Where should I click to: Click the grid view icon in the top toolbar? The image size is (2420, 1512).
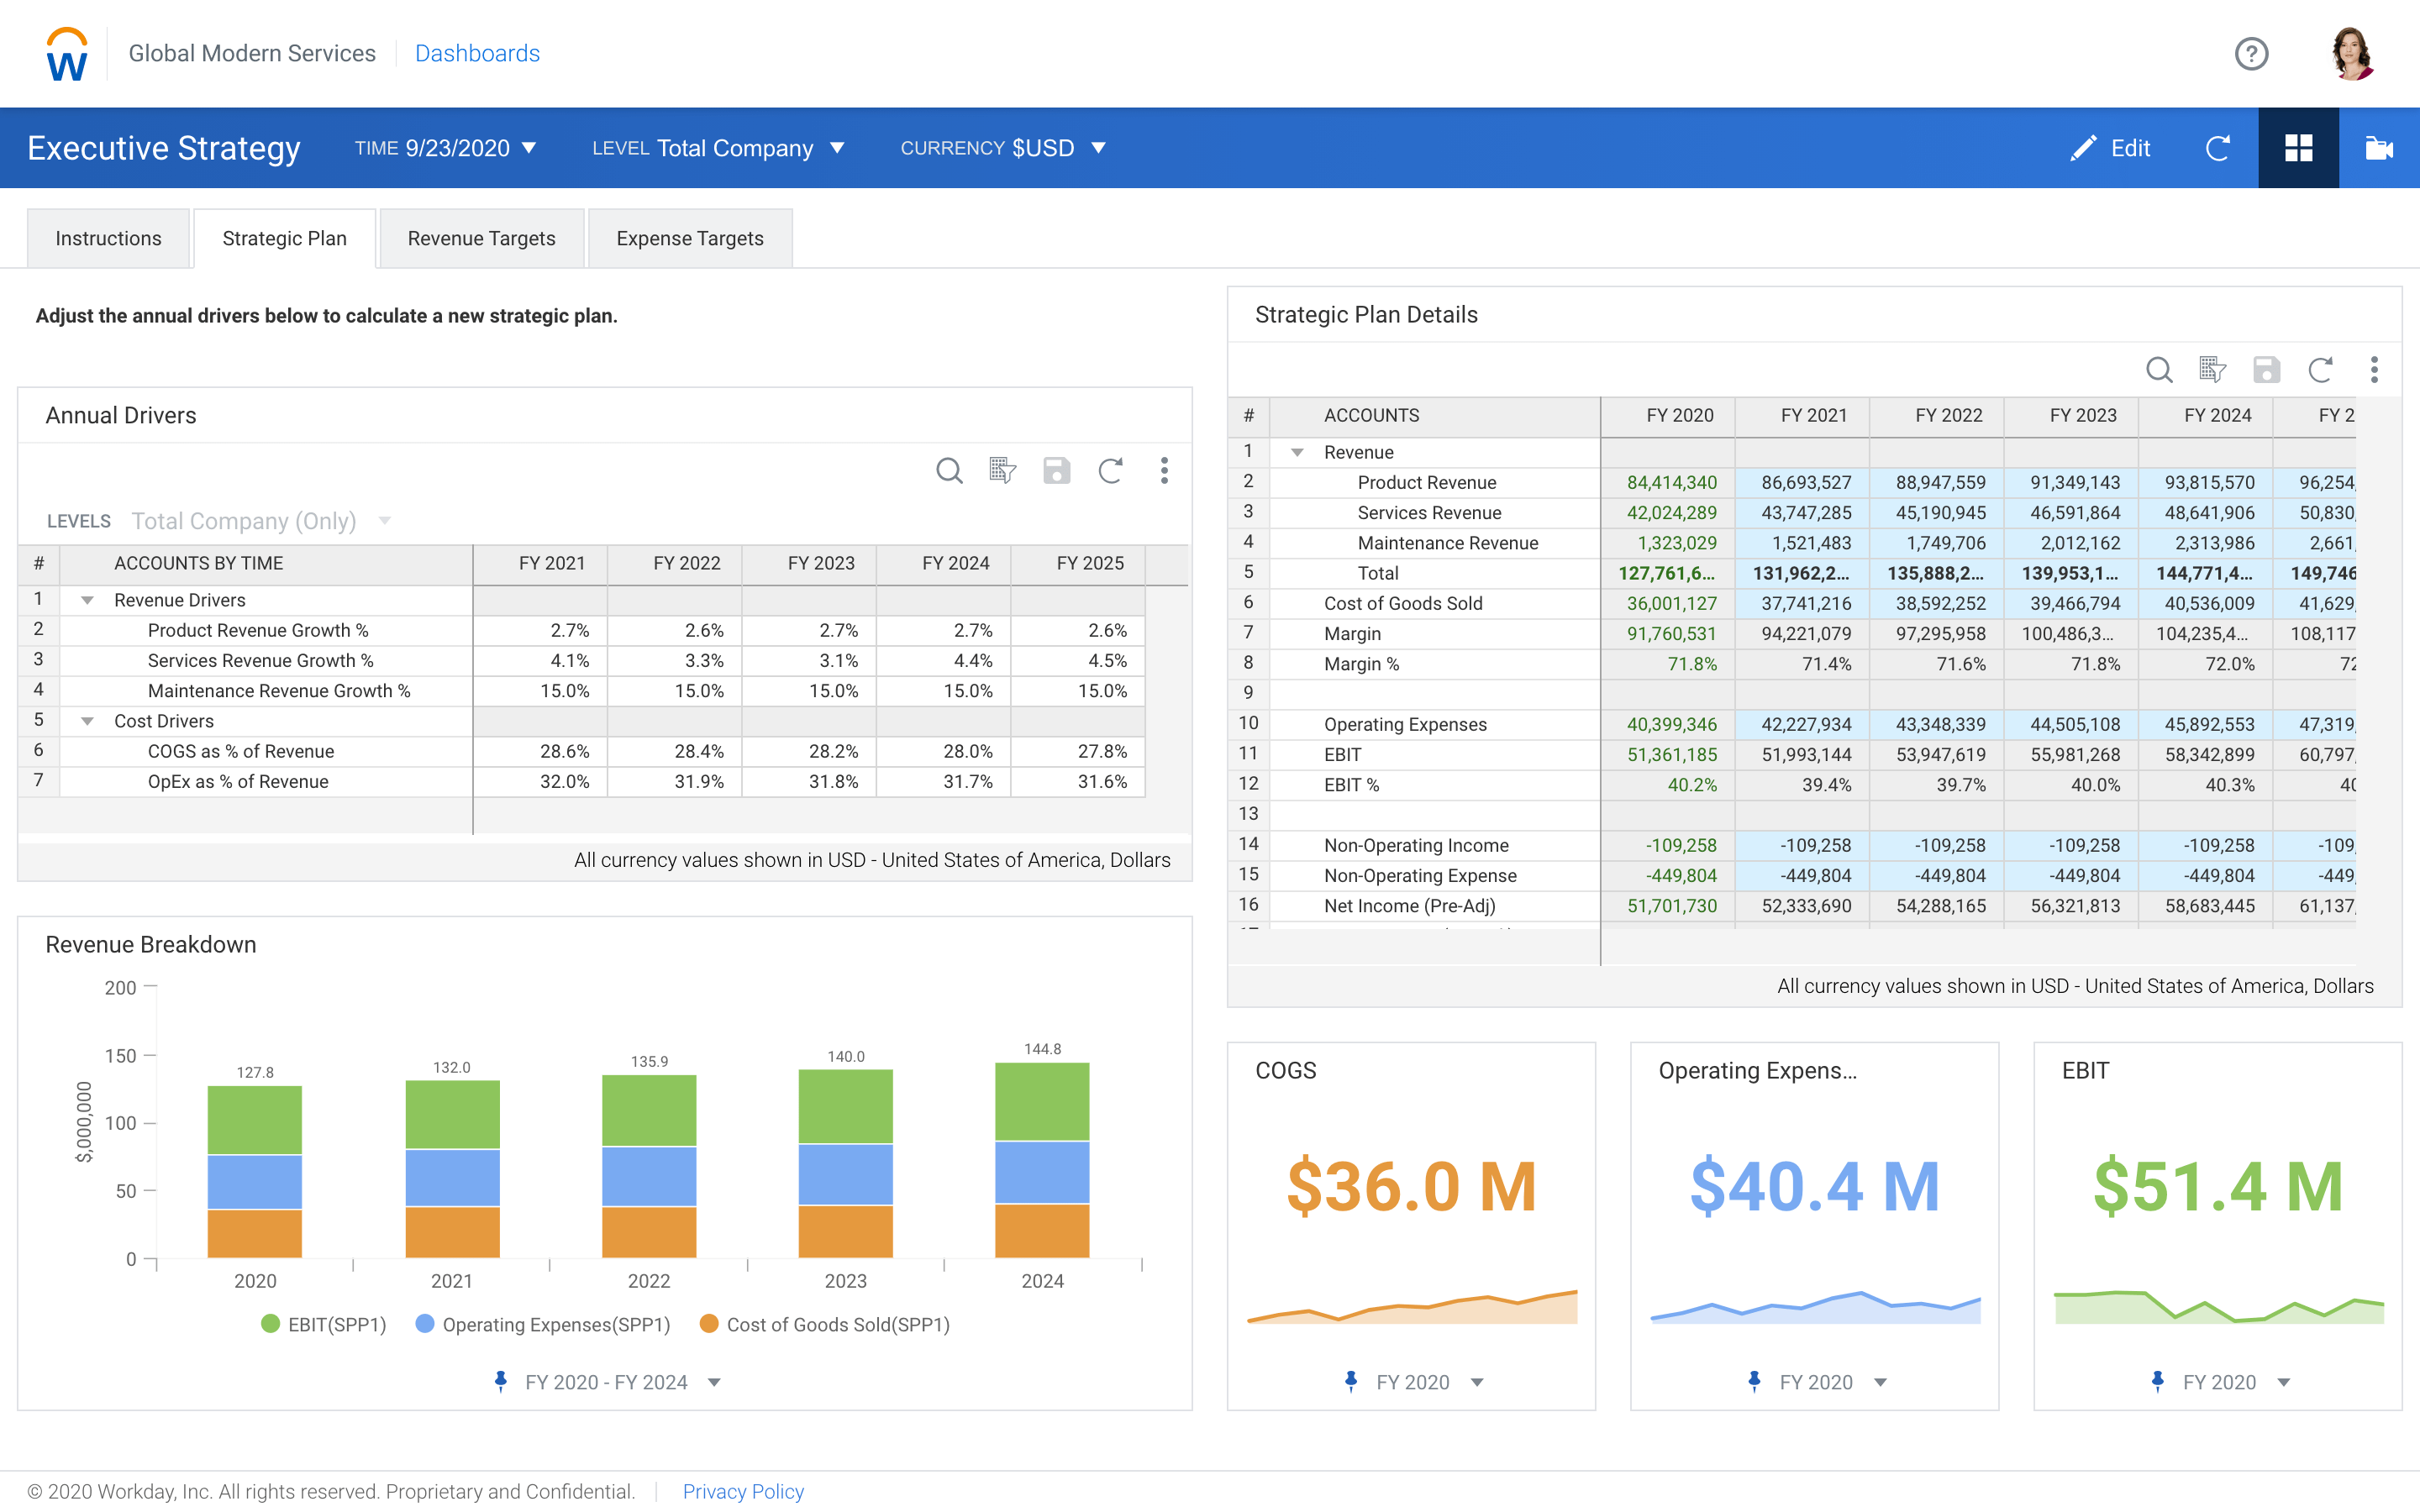click(x=2296, y=146)
